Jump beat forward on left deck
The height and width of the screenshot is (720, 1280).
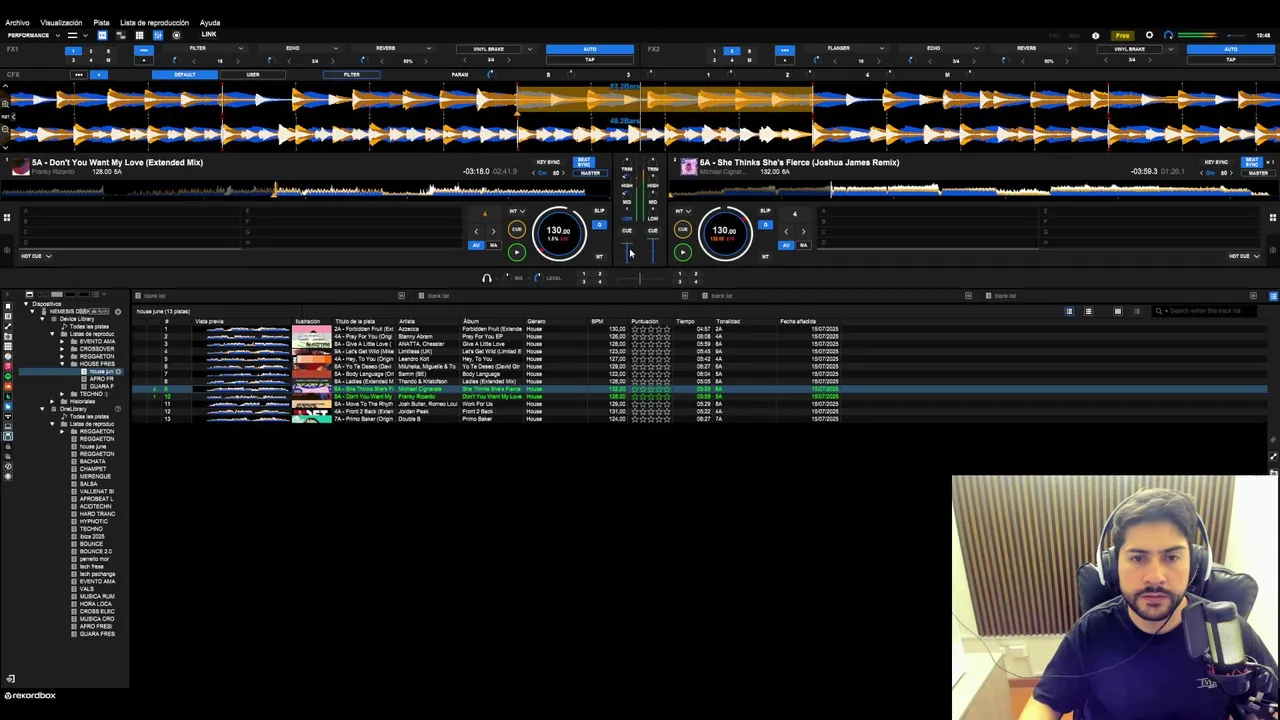click(493, 231)
